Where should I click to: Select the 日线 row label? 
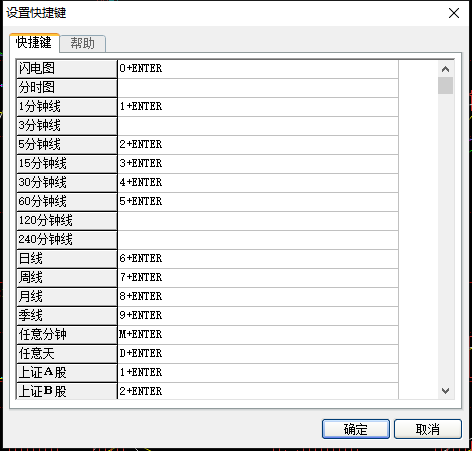pyautogui.click(x=67, y=259)
